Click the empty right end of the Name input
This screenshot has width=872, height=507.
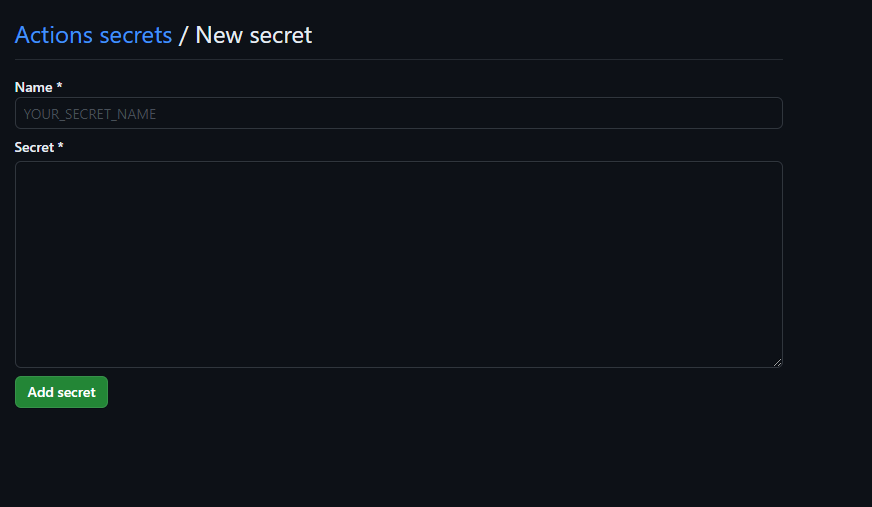tap(723, 113)
